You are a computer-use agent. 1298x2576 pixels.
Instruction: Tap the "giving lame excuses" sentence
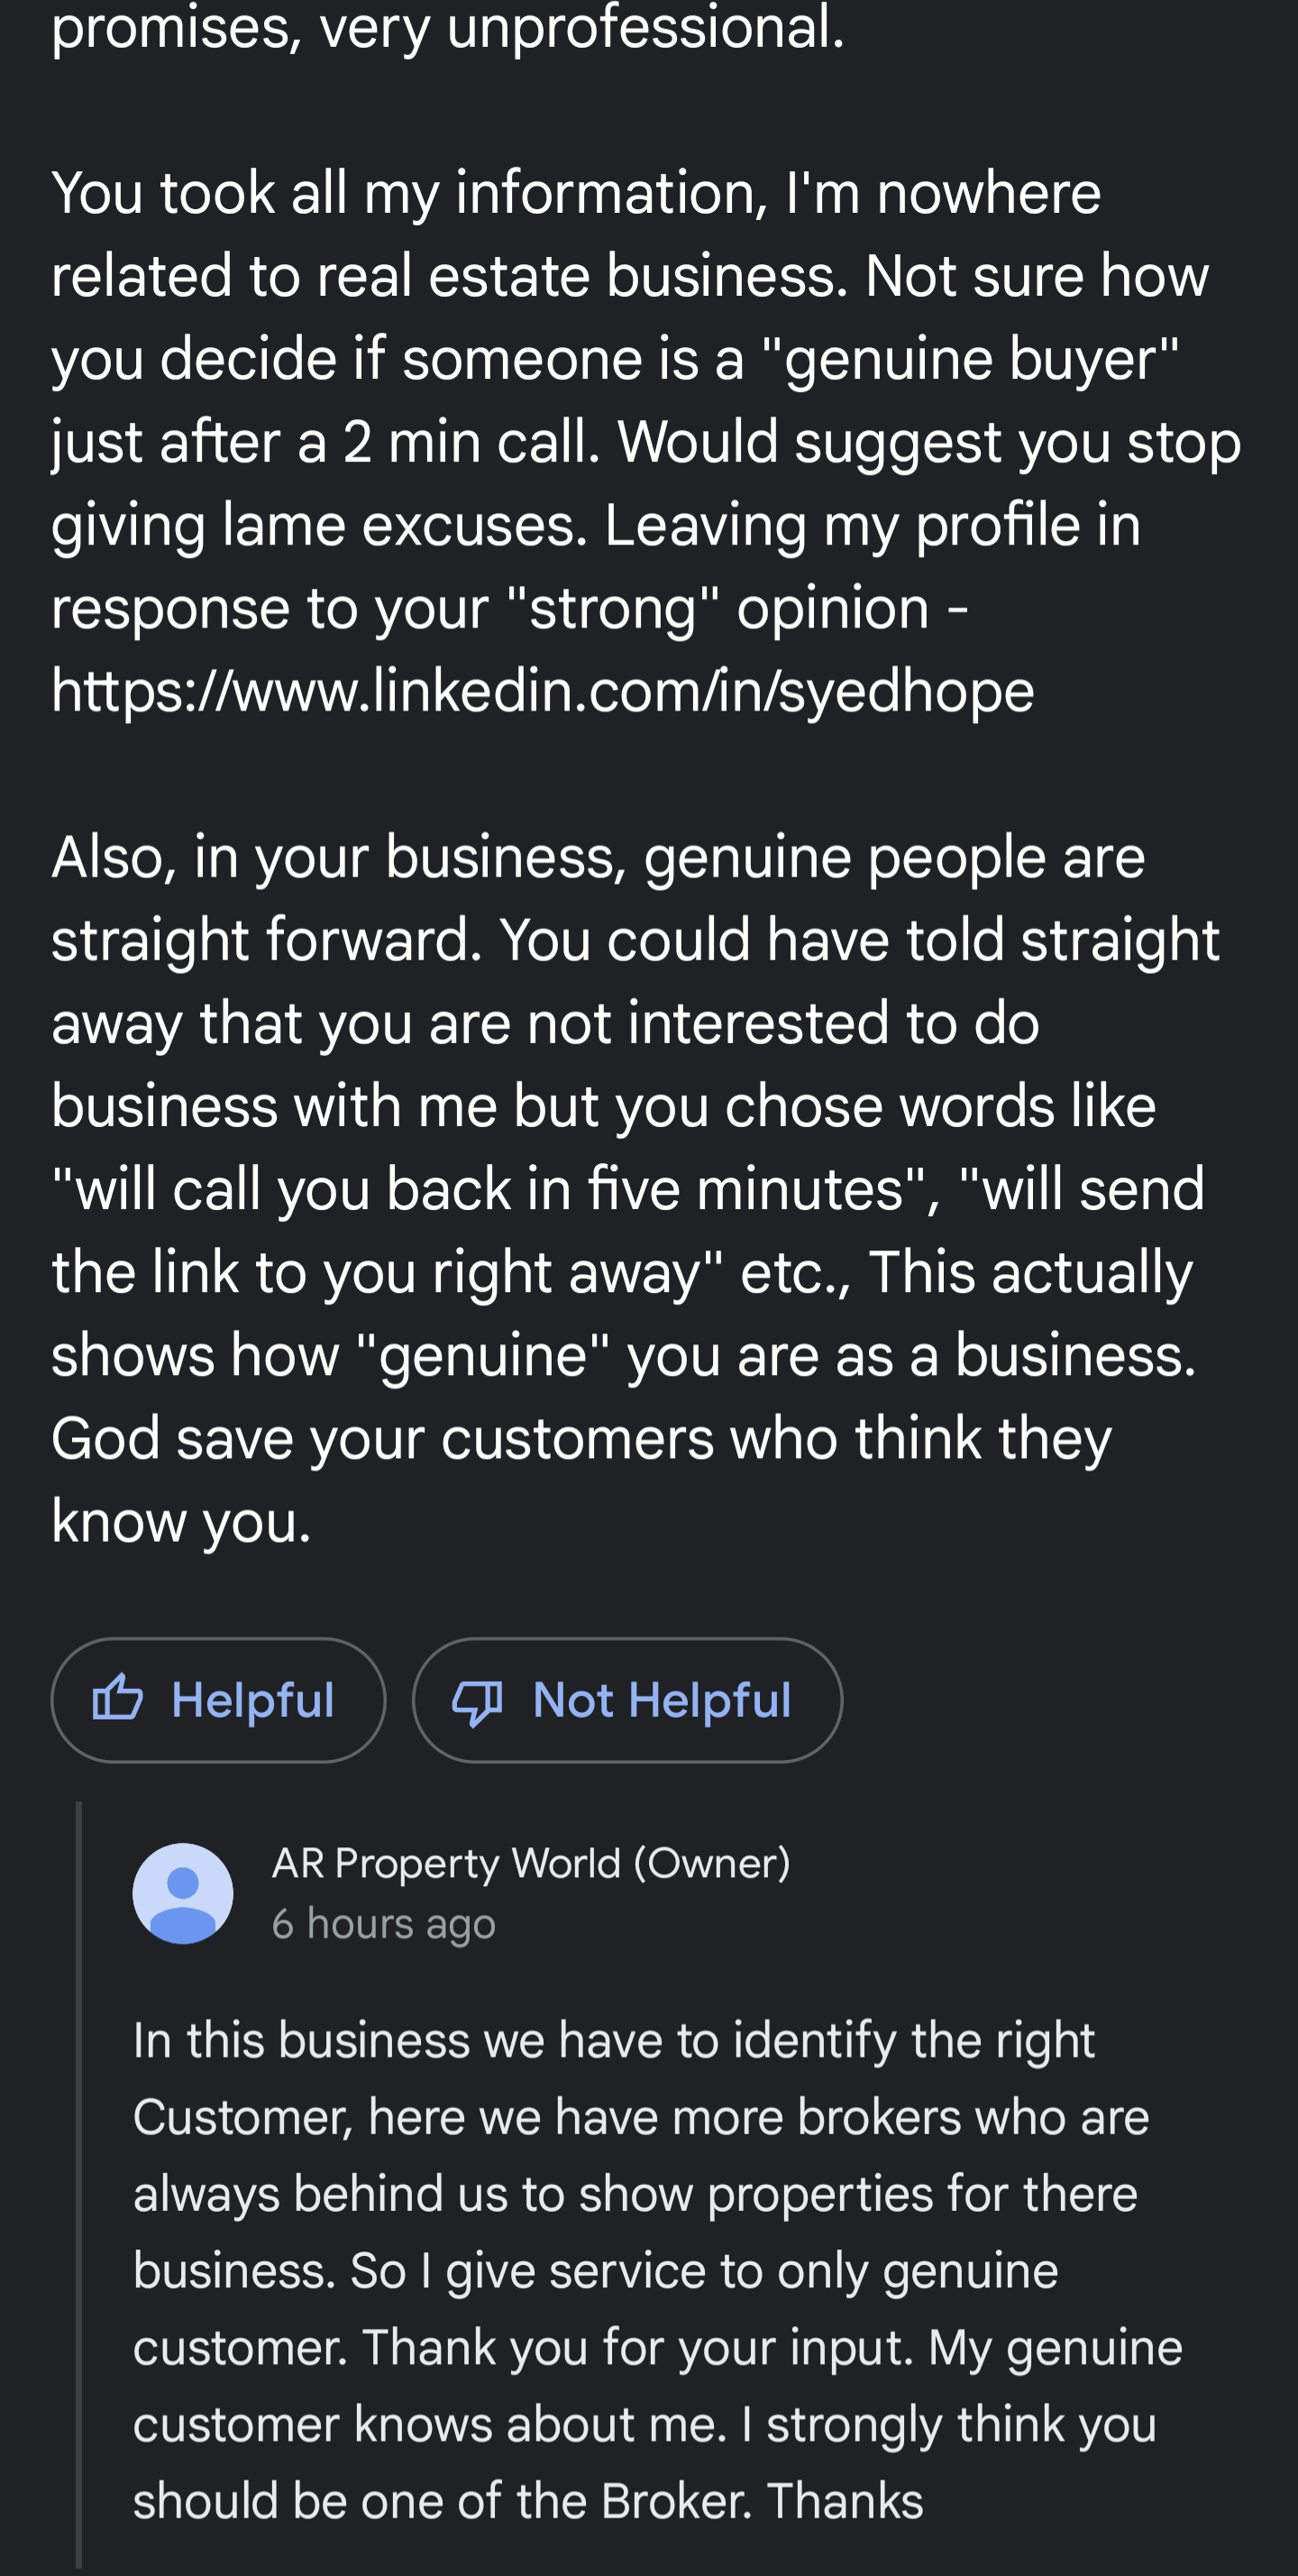point(319,525)
